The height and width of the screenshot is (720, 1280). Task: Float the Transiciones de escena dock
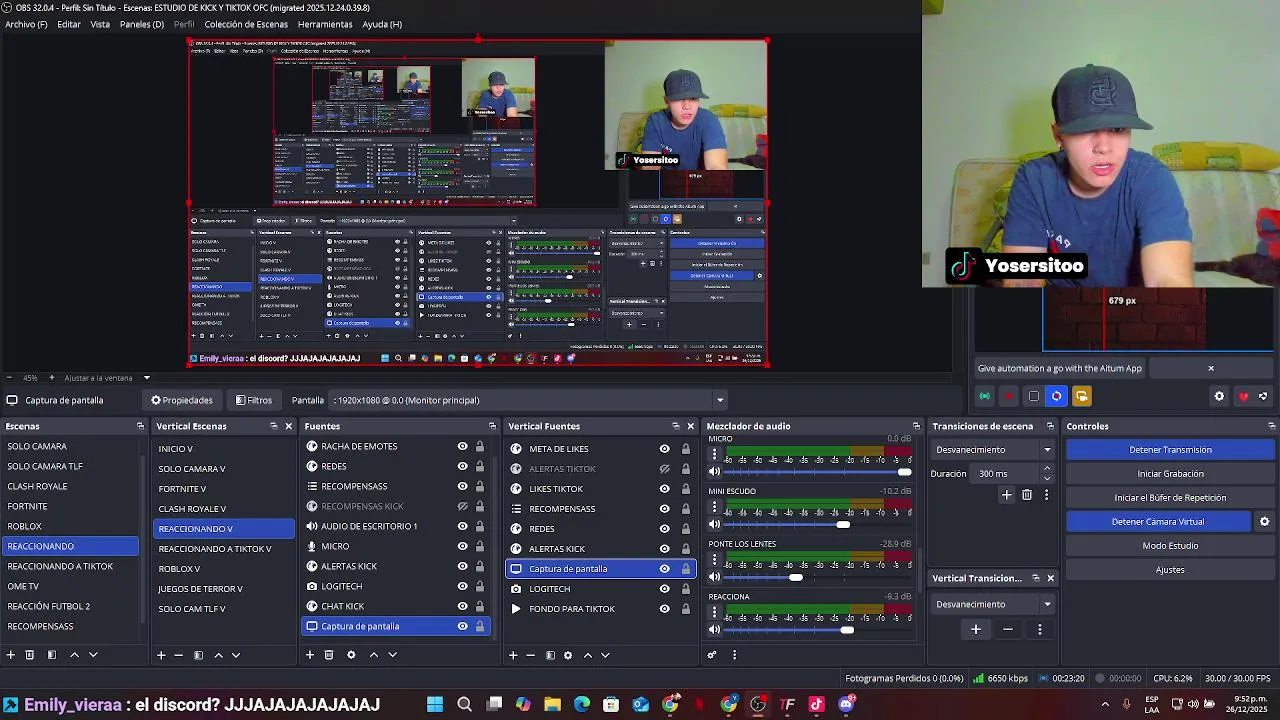coord(1052,426)
